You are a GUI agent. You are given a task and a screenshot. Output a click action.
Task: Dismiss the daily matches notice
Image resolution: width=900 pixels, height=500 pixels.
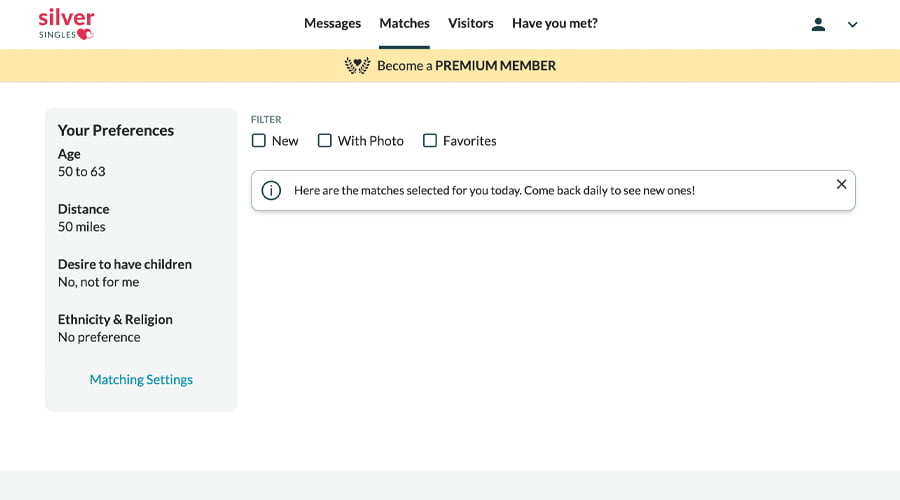(x=841, y=184)
